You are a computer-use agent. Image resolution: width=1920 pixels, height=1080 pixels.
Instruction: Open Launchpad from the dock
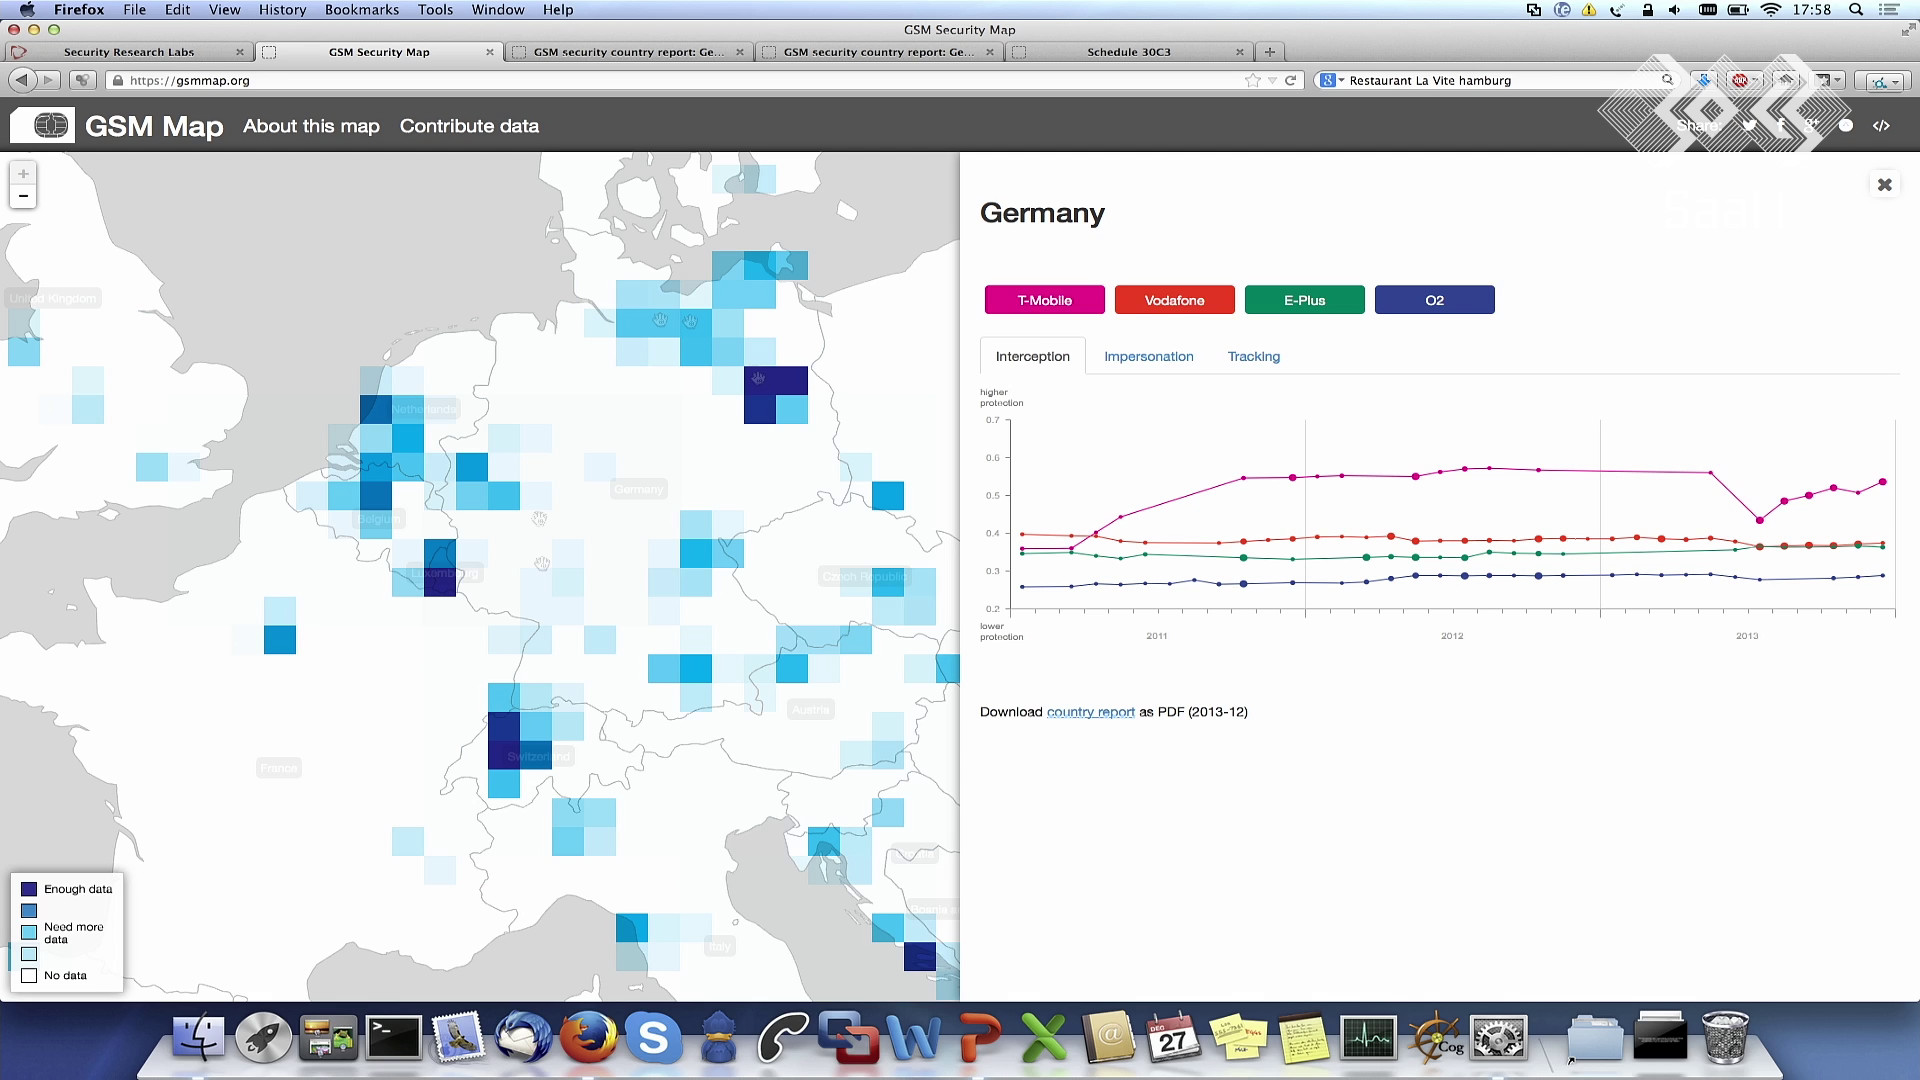pyautogui.click(x=263, y=1037)
